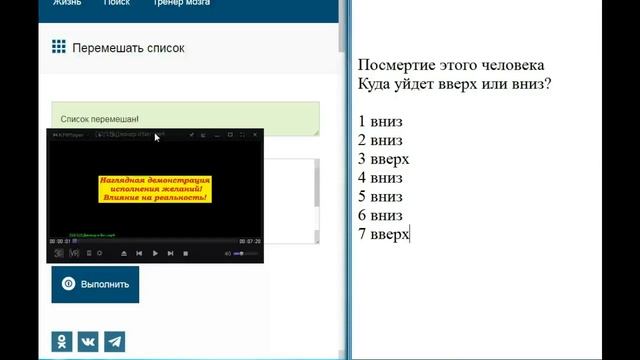Viewport: 640px width, 360px height.
Task: Click the line 3 вверх in the document
Action: tap(383, 159)
